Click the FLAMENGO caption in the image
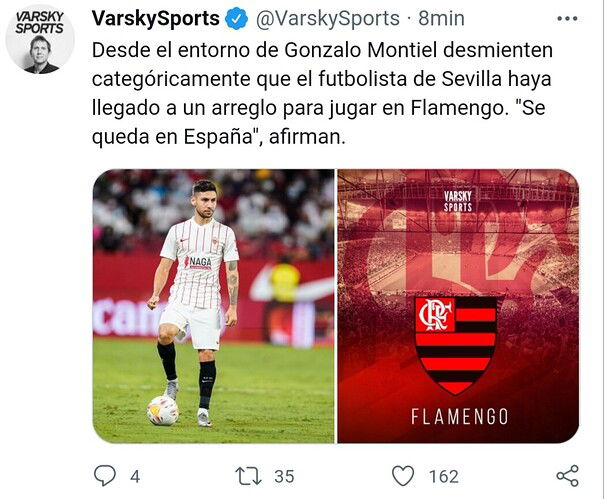Screen dimensions: 604x499 460,417
